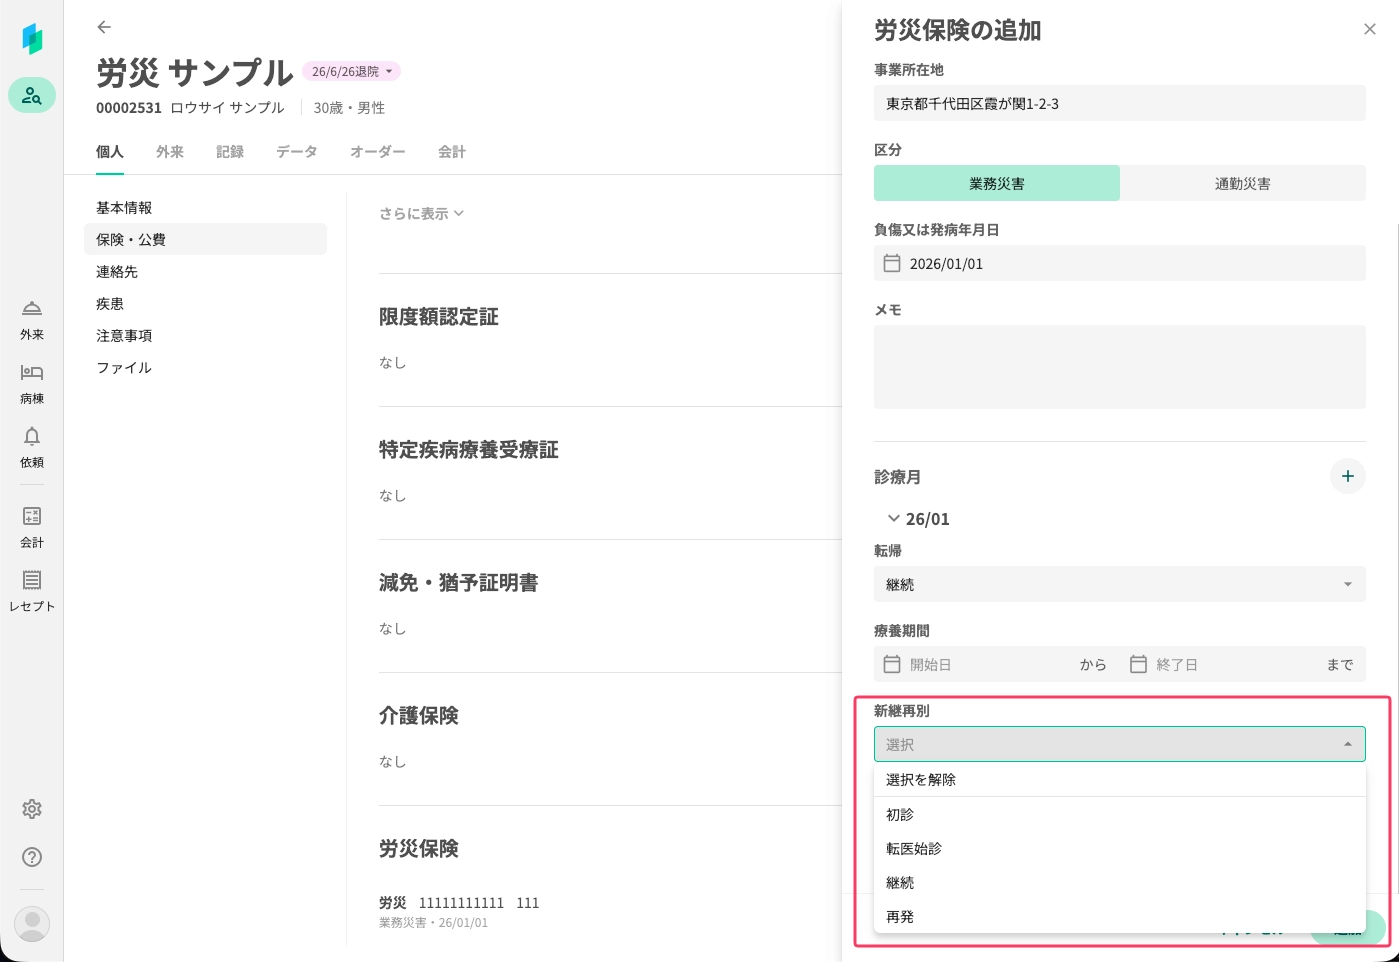Screen dimensions: 1399x962
Task: Select ファイル in side menu
Action: coord(205,367)
